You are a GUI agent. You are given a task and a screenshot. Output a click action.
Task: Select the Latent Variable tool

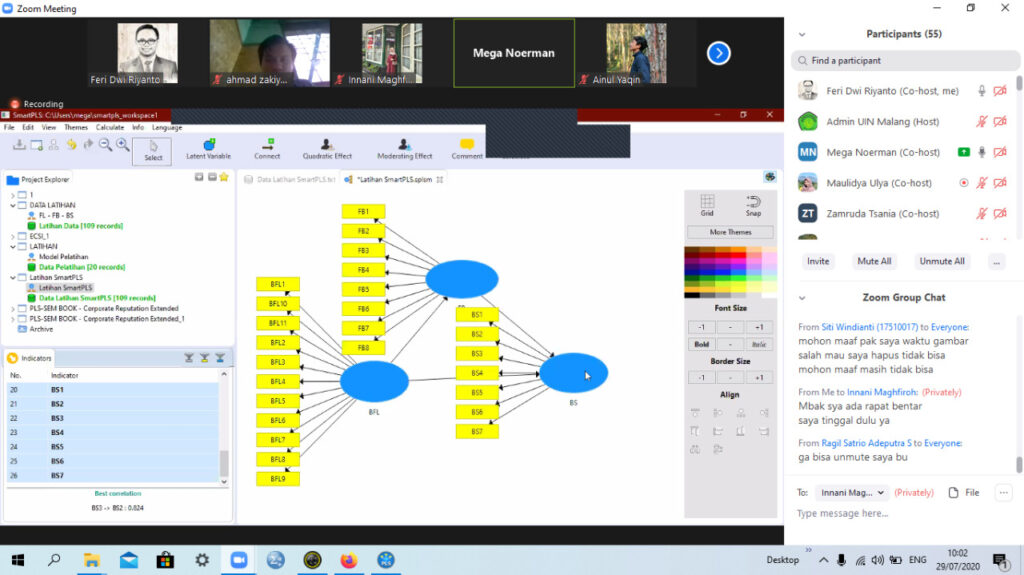point(208,149)
